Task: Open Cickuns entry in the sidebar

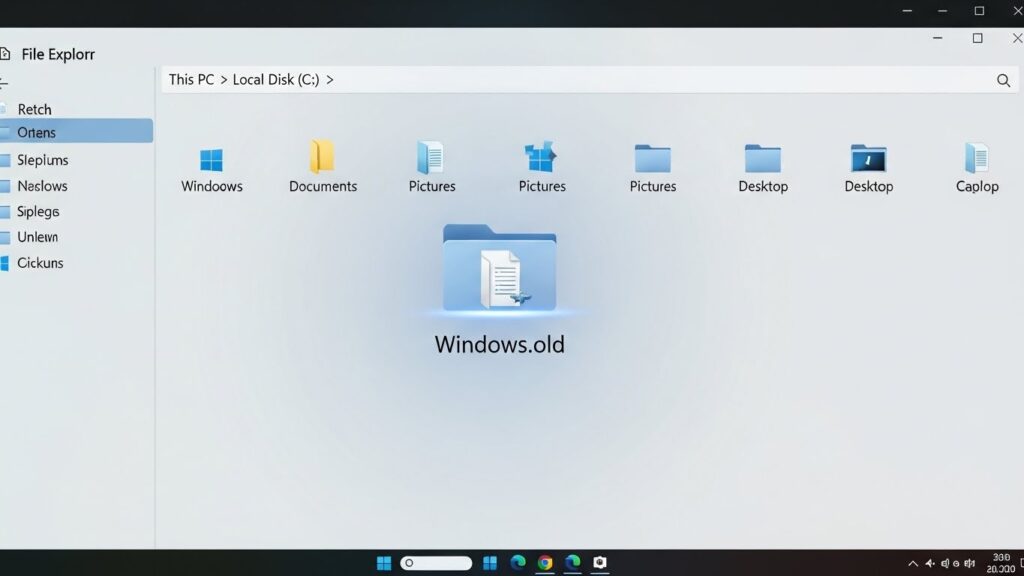Action: tap(40, 263)
